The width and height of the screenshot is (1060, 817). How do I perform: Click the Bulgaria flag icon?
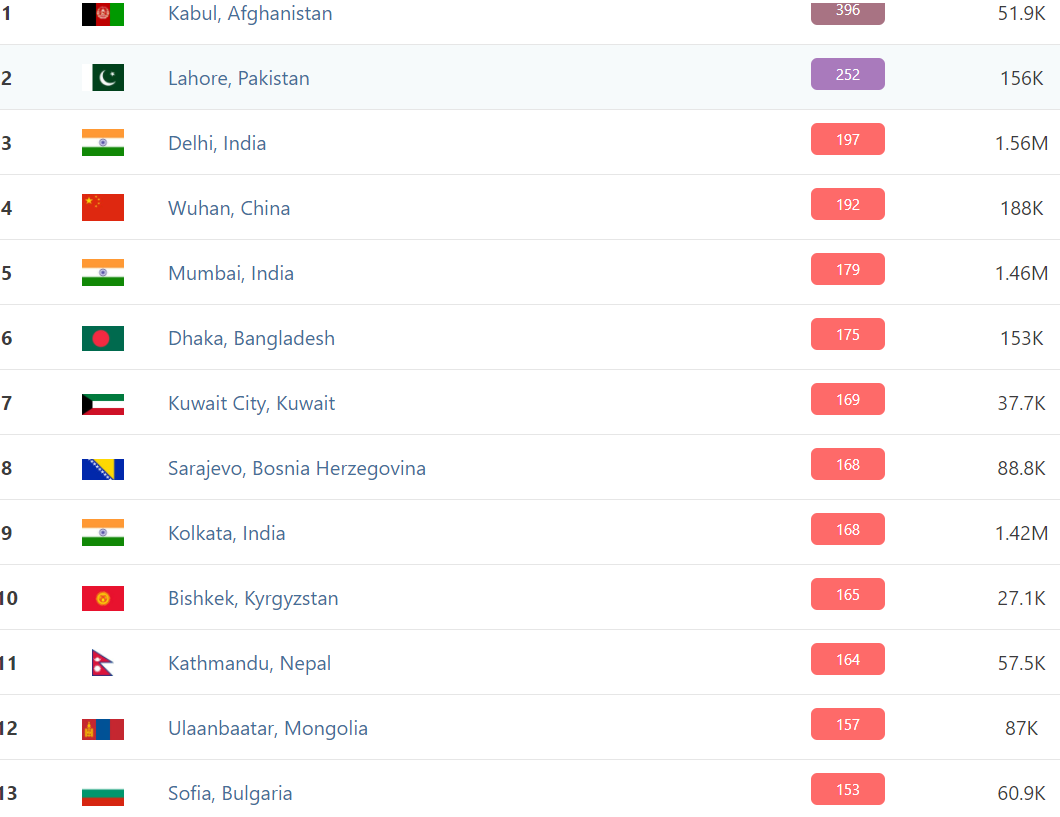(103, 796)
